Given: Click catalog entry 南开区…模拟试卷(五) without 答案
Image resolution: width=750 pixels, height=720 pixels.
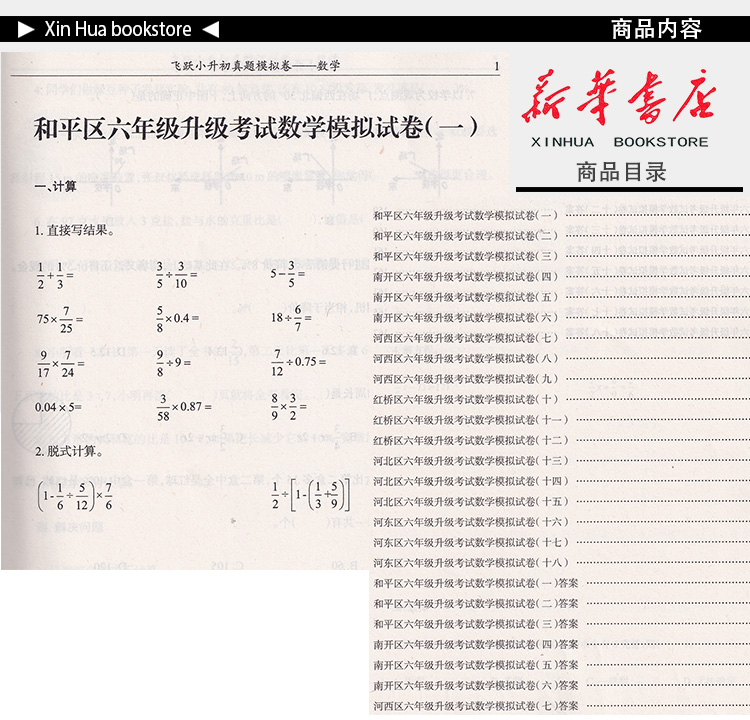Looking at the screenshot, I should tap(465, 297).
